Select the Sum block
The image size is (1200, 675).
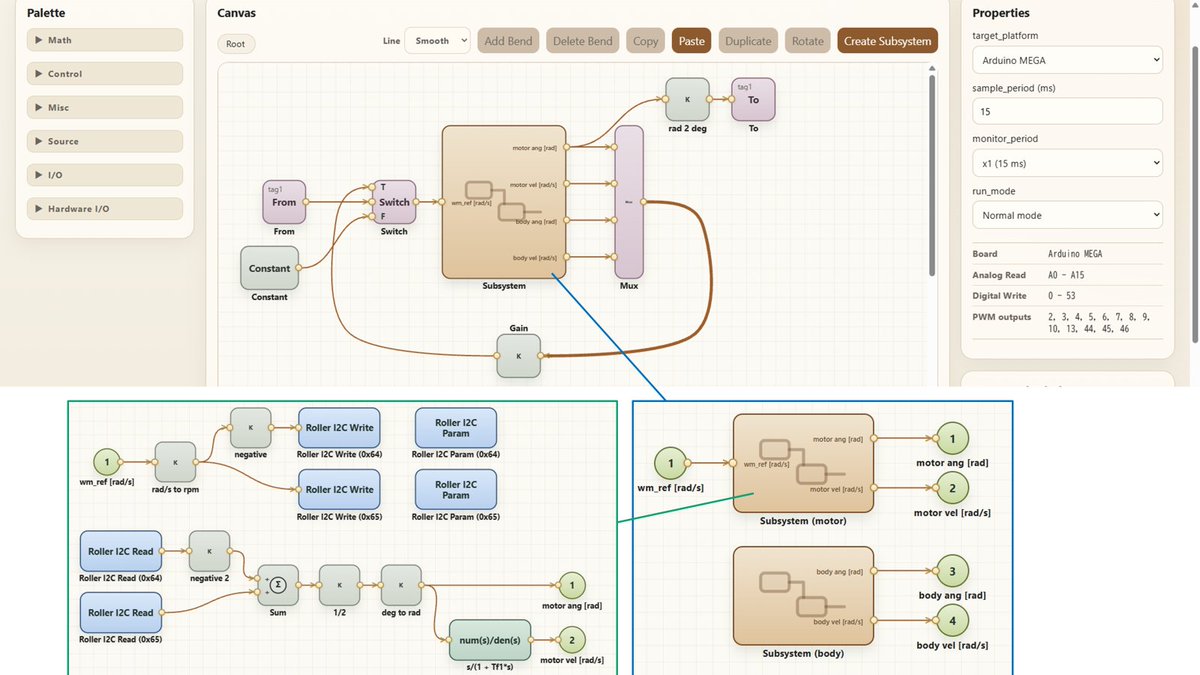pos(278,585)
